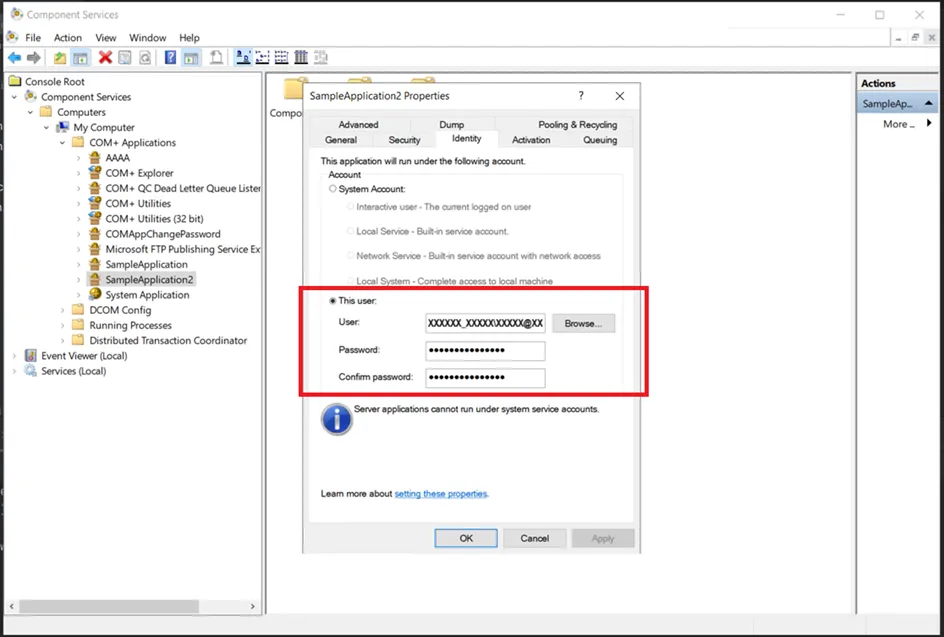Screen dimensions: 944x637
Task: Click the Export List page icon in toolbar
Action: click(x=216, y=58)
